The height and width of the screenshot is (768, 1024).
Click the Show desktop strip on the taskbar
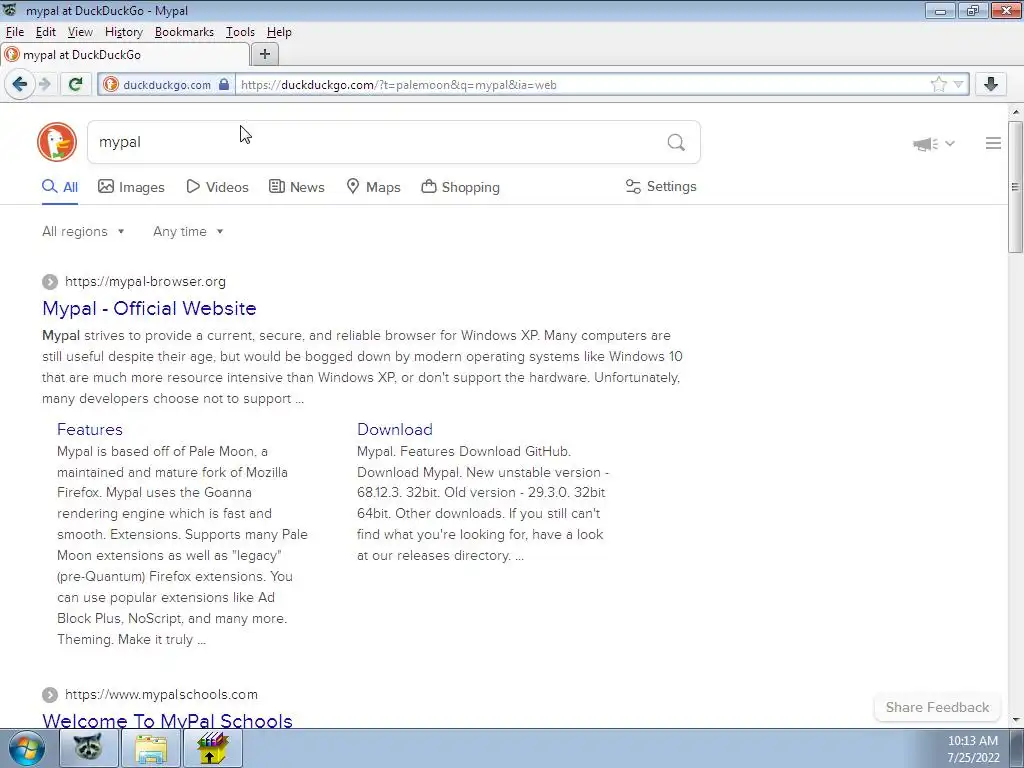point(1017,748)
